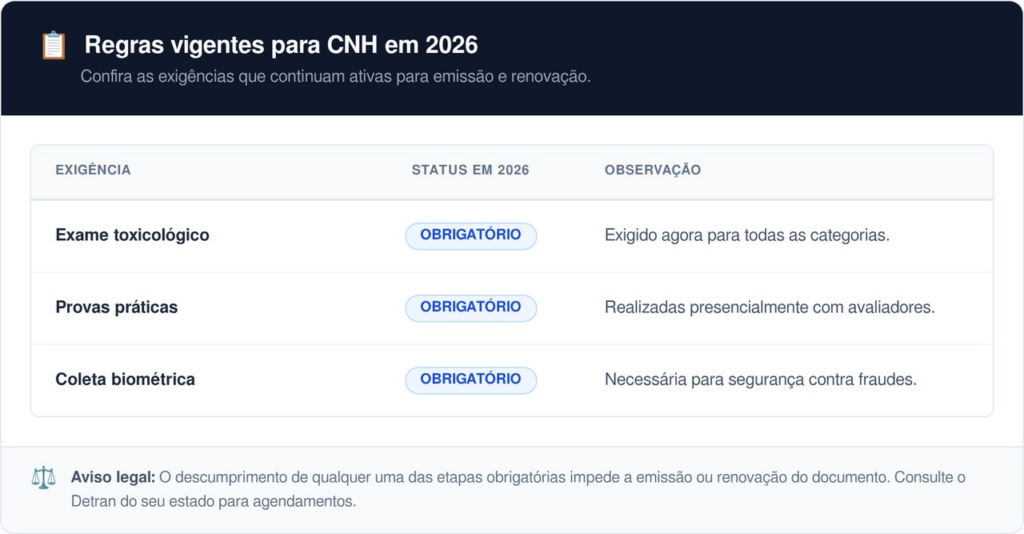This screenshot has height=534, width=1024.
Task: Click the OBSERVAÇÃO column header
Action: 652,170
